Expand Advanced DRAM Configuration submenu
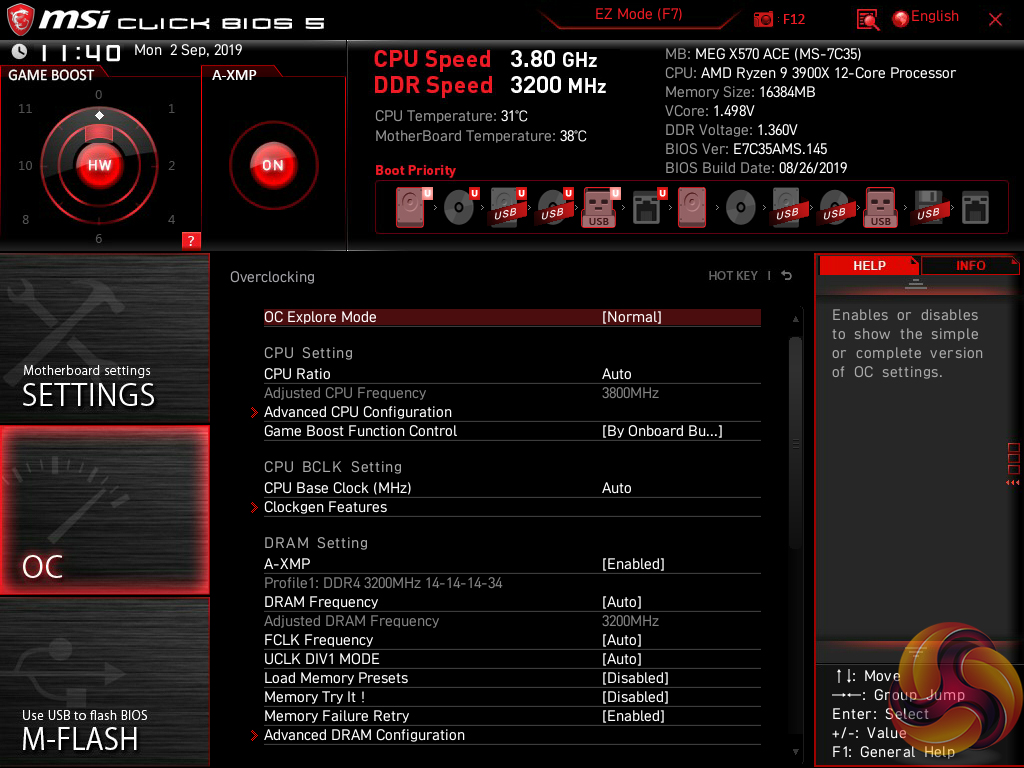The width and height of the screenshot is (1024, 768). 512,735
